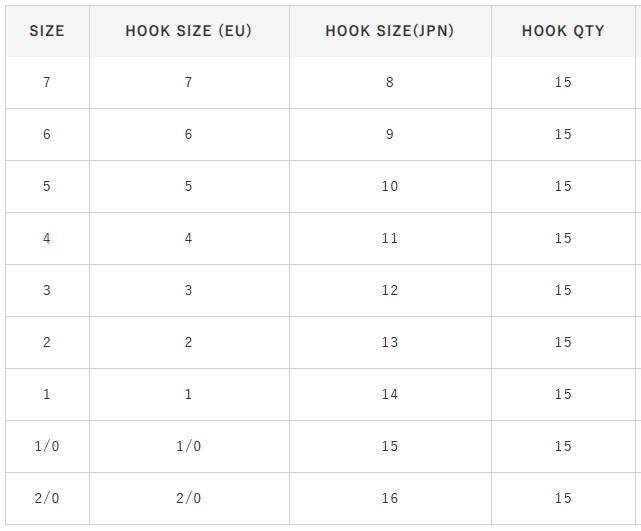Select JPN hook size 10 cell
The image size is (641, 531).
click(x=390, y=186)
